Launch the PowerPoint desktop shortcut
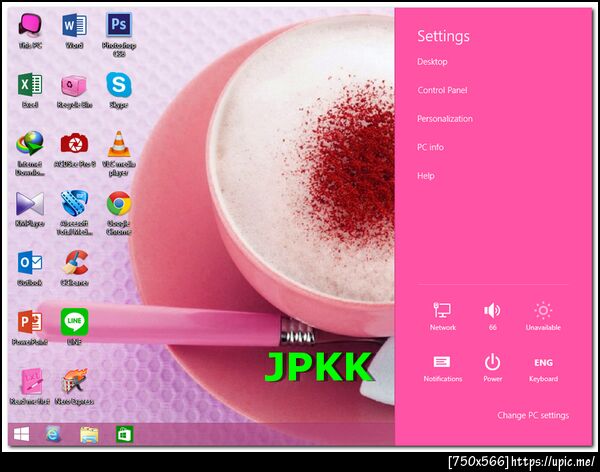This screenshot has width=600, height=472. pyautogui.click(x=30, y=327)
